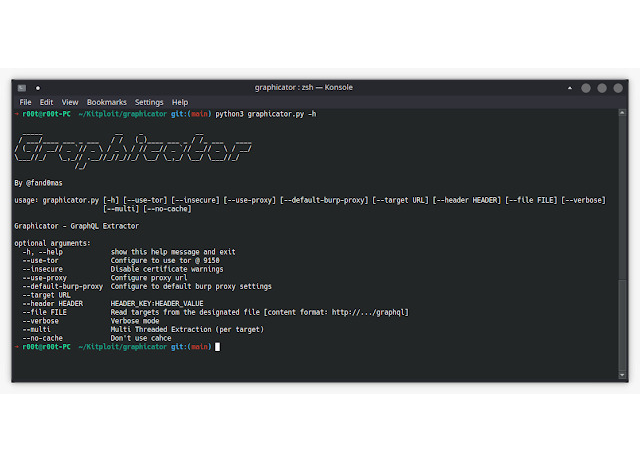The height and width of the screenshot is (462, 640).
Task: Close the graphicator Konsole window
Action: (x=618, y=88)
